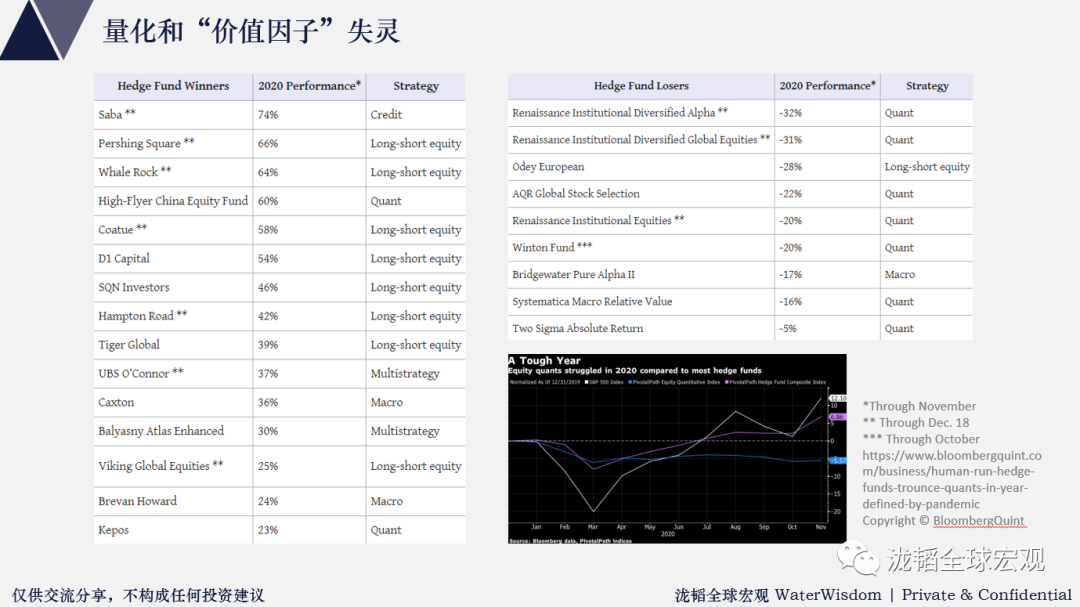Open the 'A Tough Year' Bloomberg chart image
1080x607 pixels.
pyautogui.click(x=677, y=449)
